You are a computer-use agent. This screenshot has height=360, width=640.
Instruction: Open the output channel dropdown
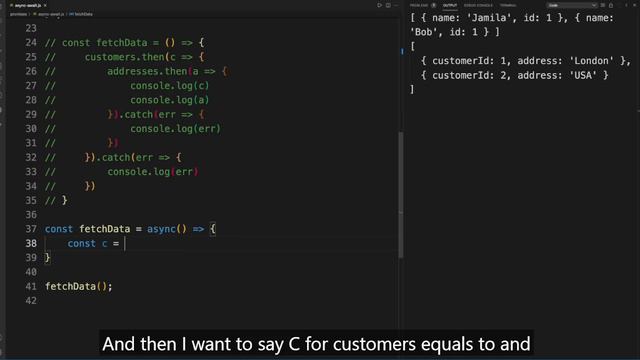(x=571, y=5)
